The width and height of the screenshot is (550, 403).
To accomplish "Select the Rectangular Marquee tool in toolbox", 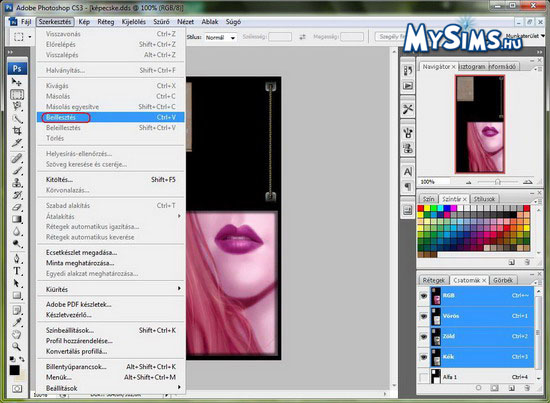I will (17, 94).
